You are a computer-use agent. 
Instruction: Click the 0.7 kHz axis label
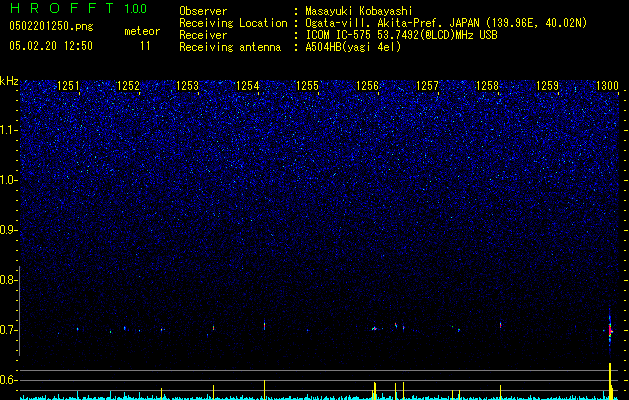point(8,330)
